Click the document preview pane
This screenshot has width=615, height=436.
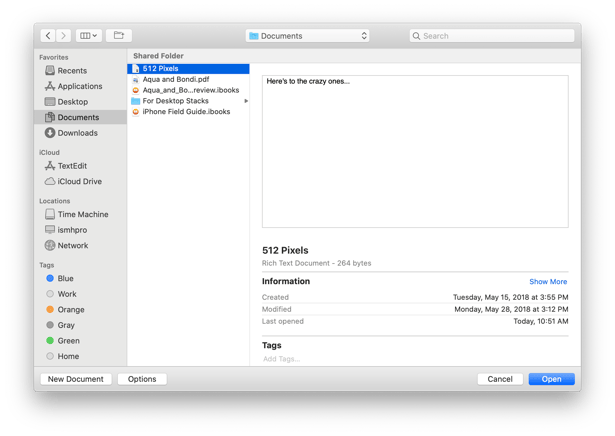click(x=415, y=151)
